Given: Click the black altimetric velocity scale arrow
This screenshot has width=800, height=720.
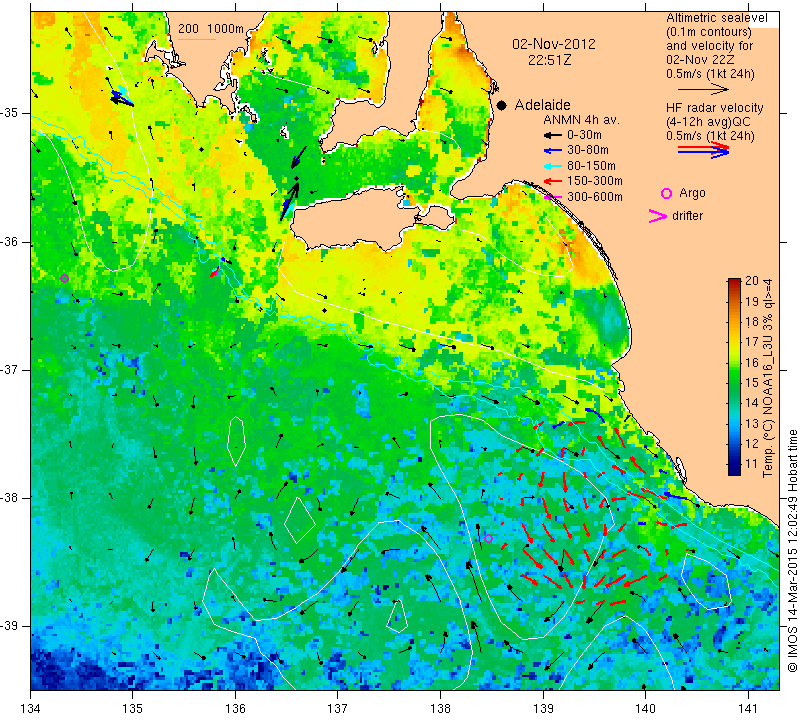Looking at the screenshot, I should 703,89.
